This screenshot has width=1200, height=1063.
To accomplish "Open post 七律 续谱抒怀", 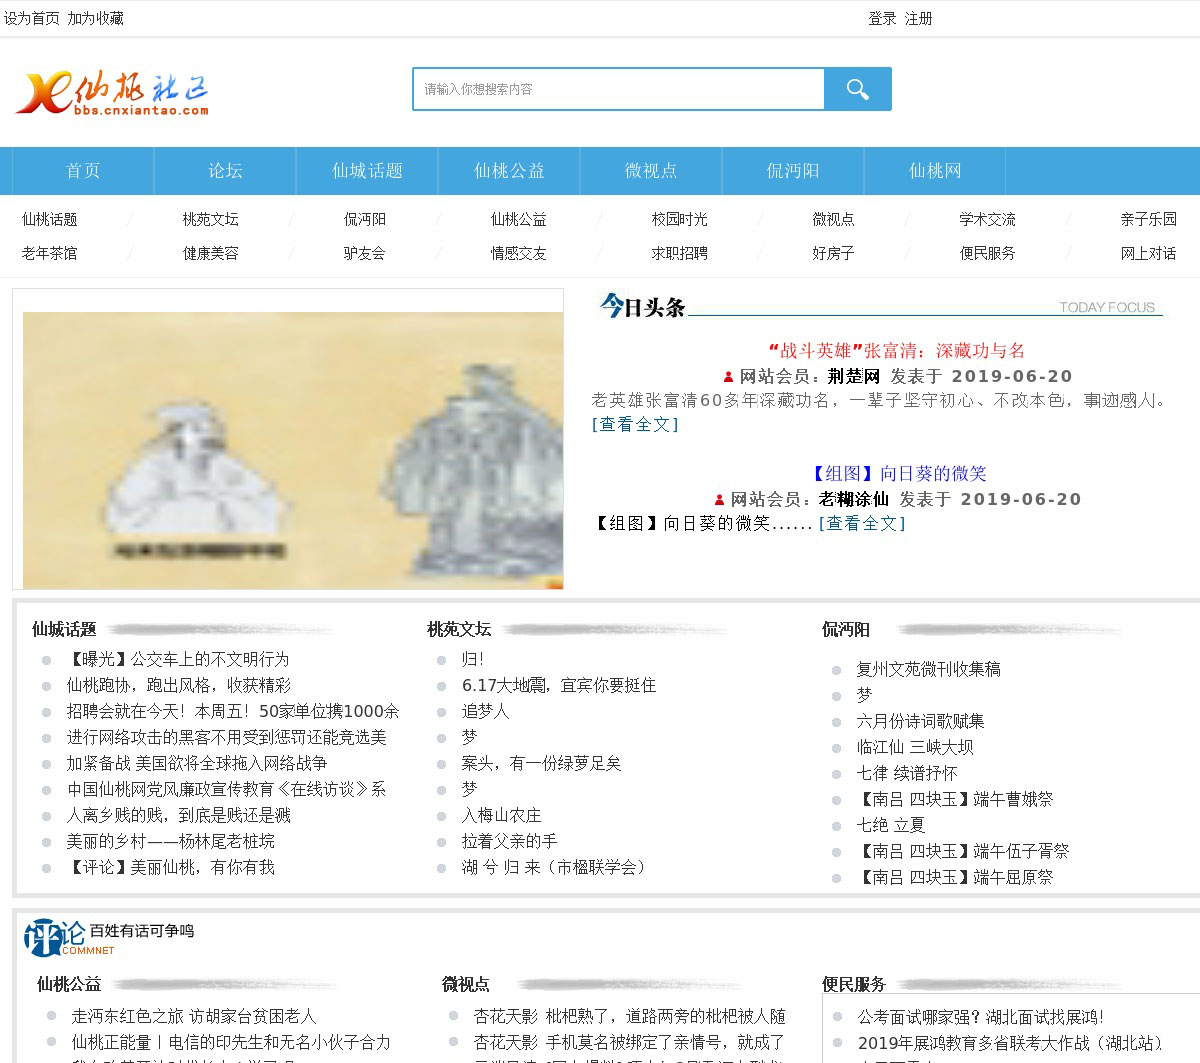I will point(907,774).
